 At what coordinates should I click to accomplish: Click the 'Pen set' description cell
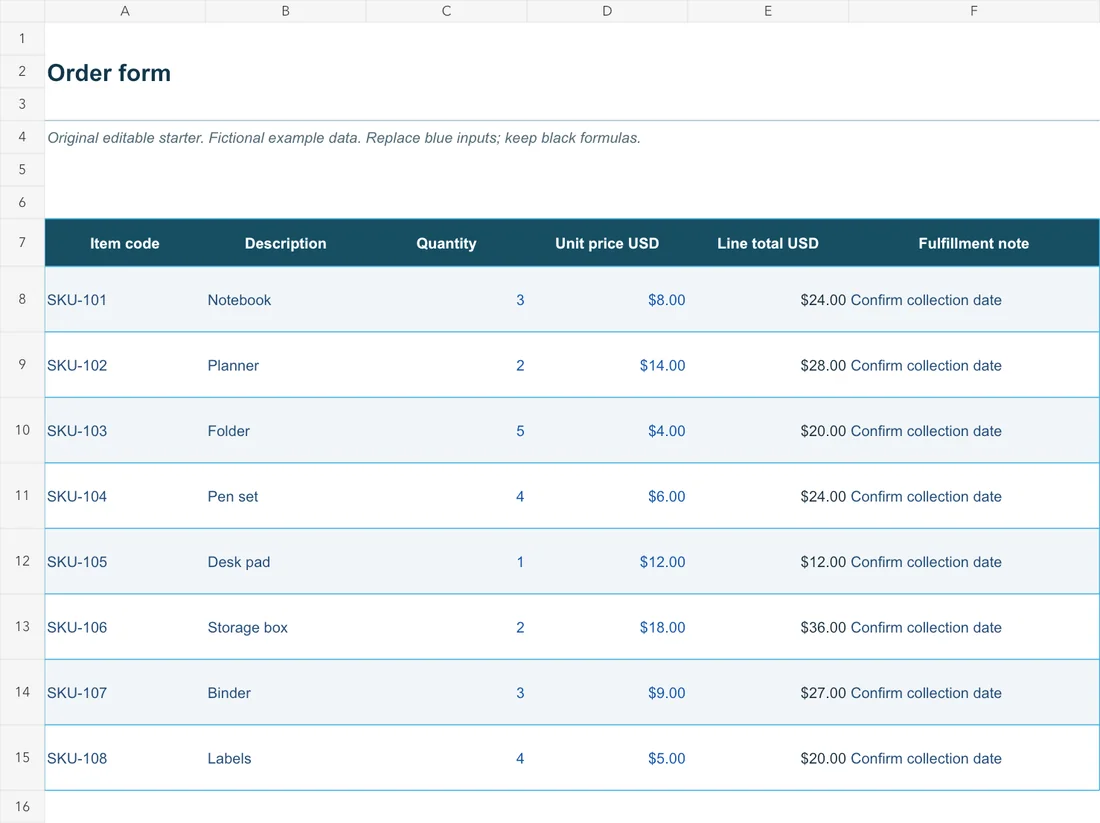[x=286, y=496]
